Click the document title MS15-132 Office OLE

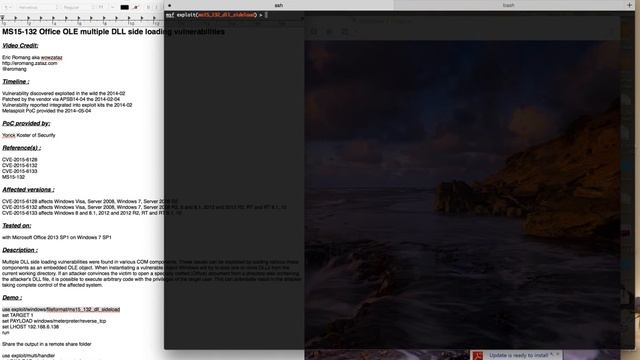pos(113,31)
